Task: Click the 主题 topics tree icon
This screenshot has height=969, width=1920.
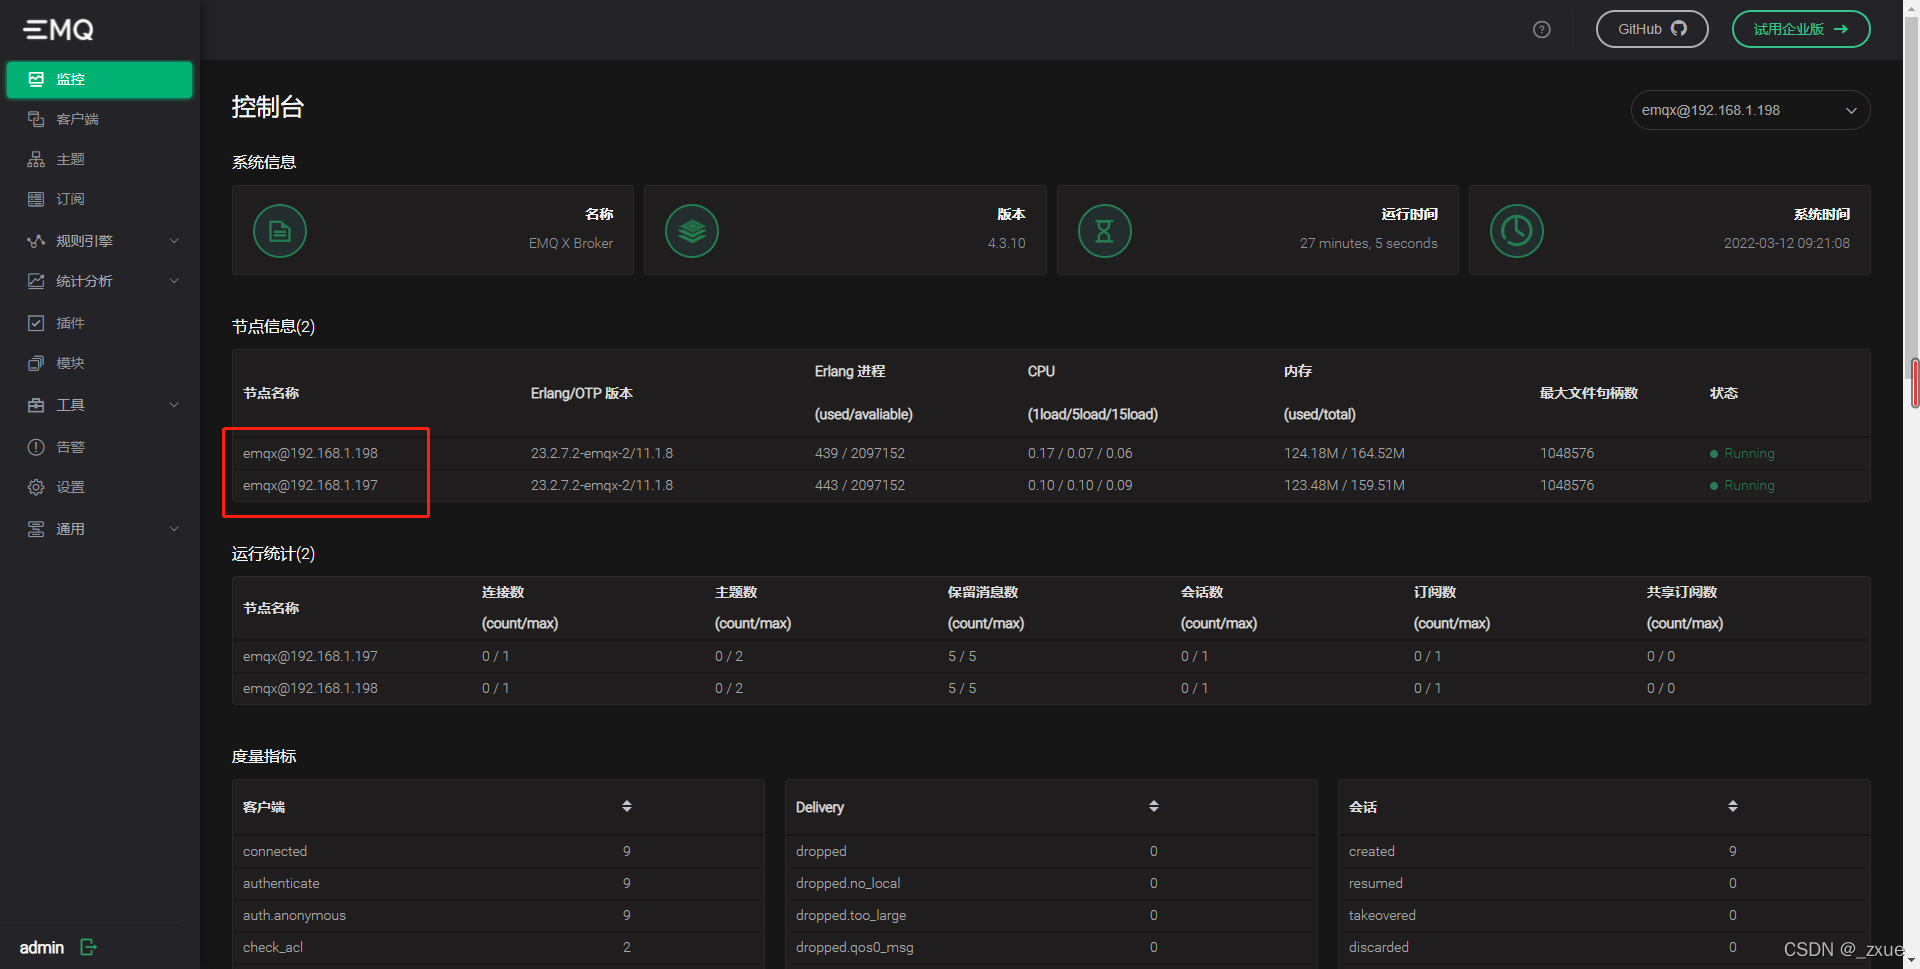Action: click(x=36, y=159)
